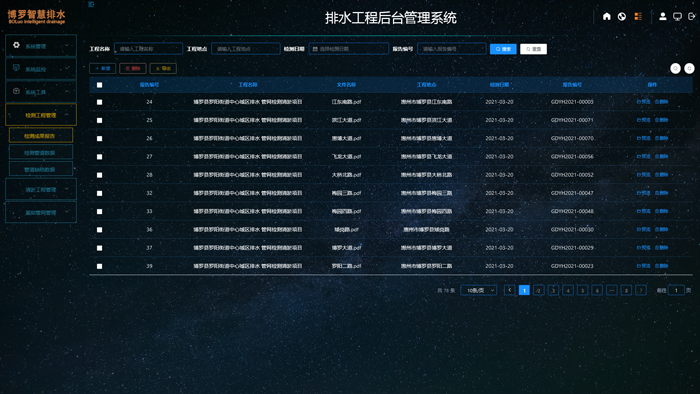Tick the select-all checkbox in table header
Viewport: 700px width, 394px height.
(x=100, y=85)
